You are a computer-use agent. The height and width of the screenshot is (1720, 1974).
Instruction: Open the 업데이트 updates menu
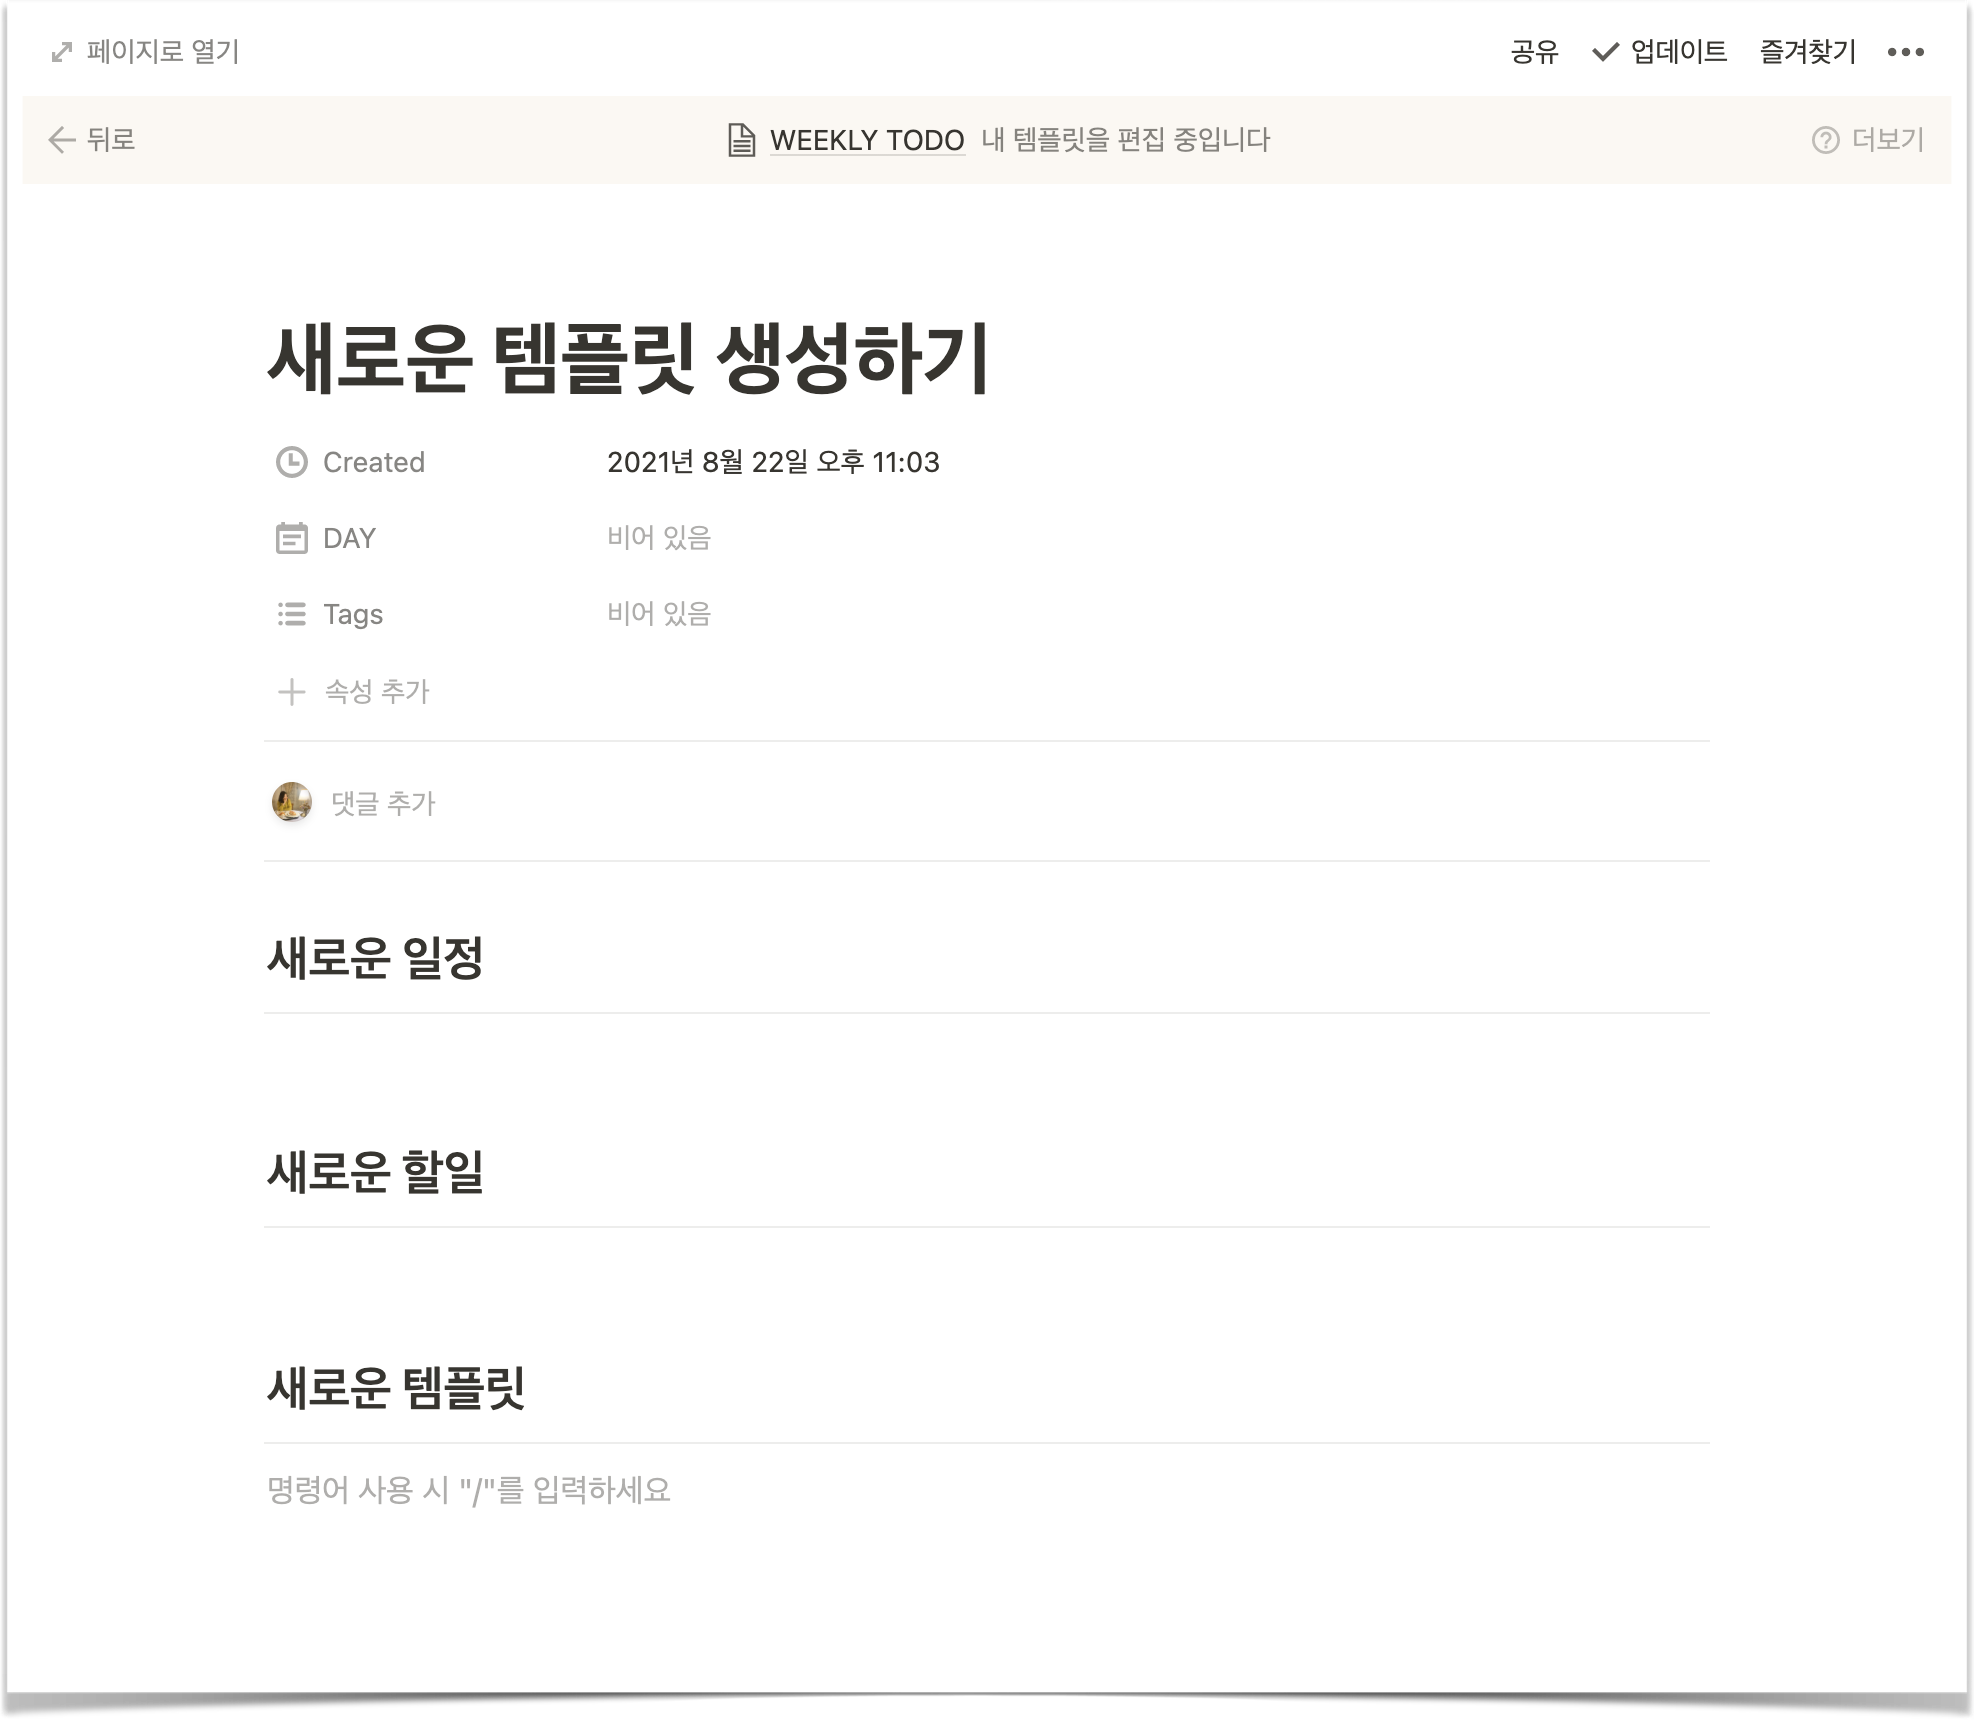pyautogui.click(x=1660, y=52)
